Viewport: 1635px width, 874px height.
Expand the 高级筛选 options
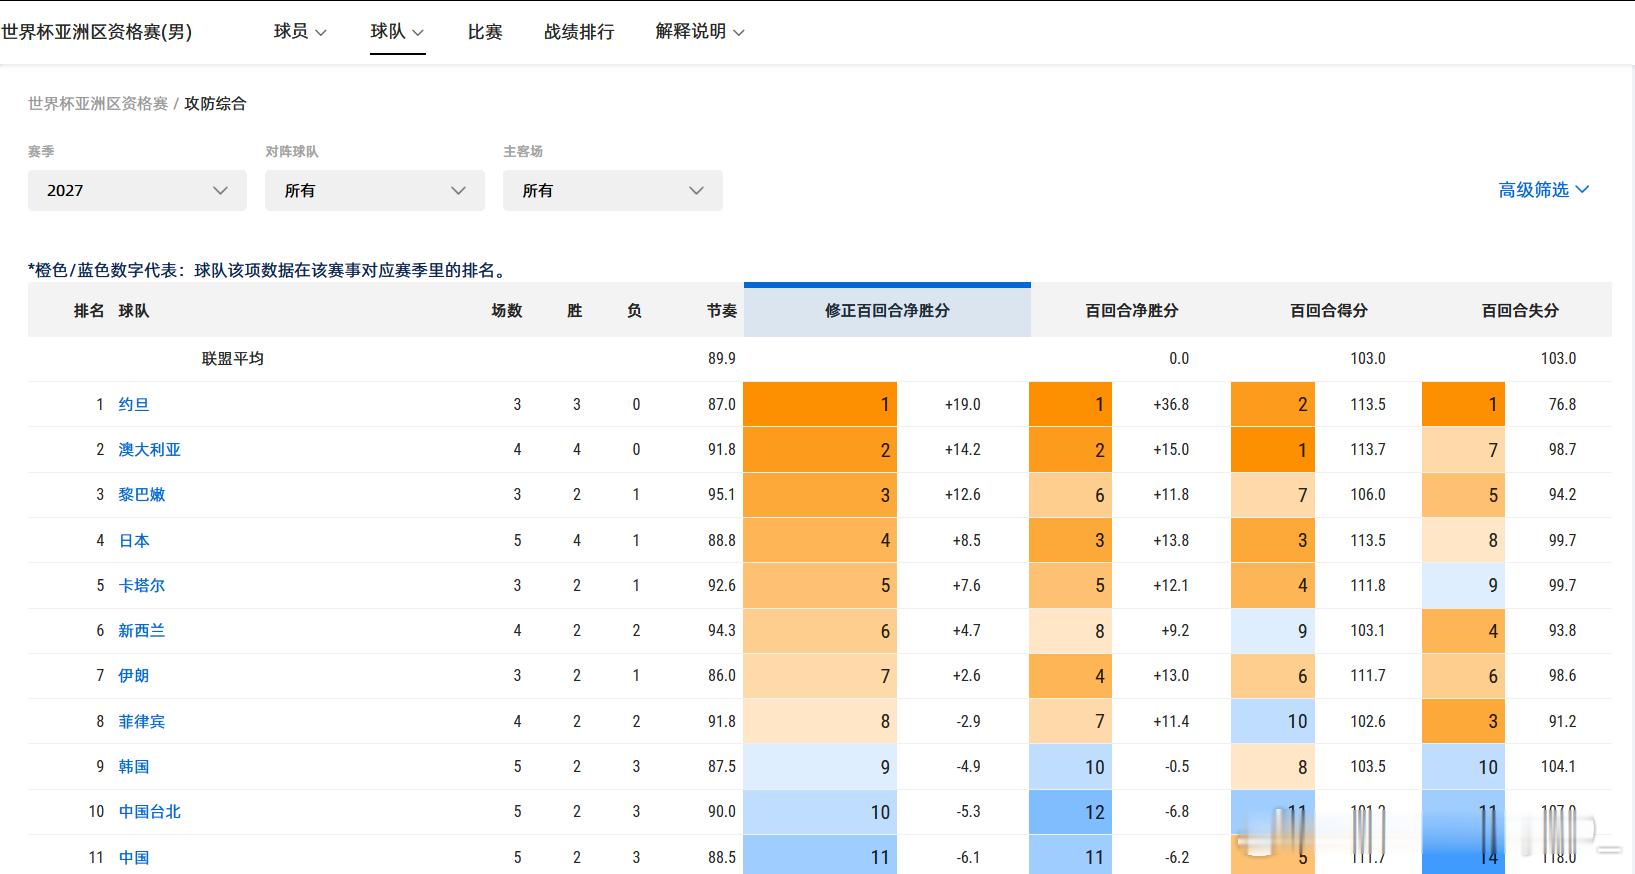[1544, 190]
